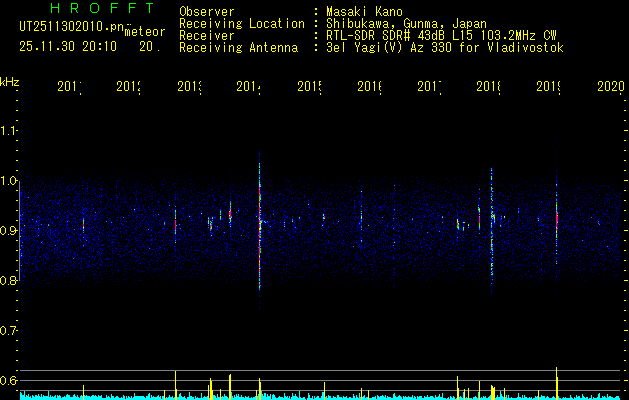Viewport: 629px width, 400px height.
Task: Click the "Receiving Location" label
Action: click(x=242, y=24)
